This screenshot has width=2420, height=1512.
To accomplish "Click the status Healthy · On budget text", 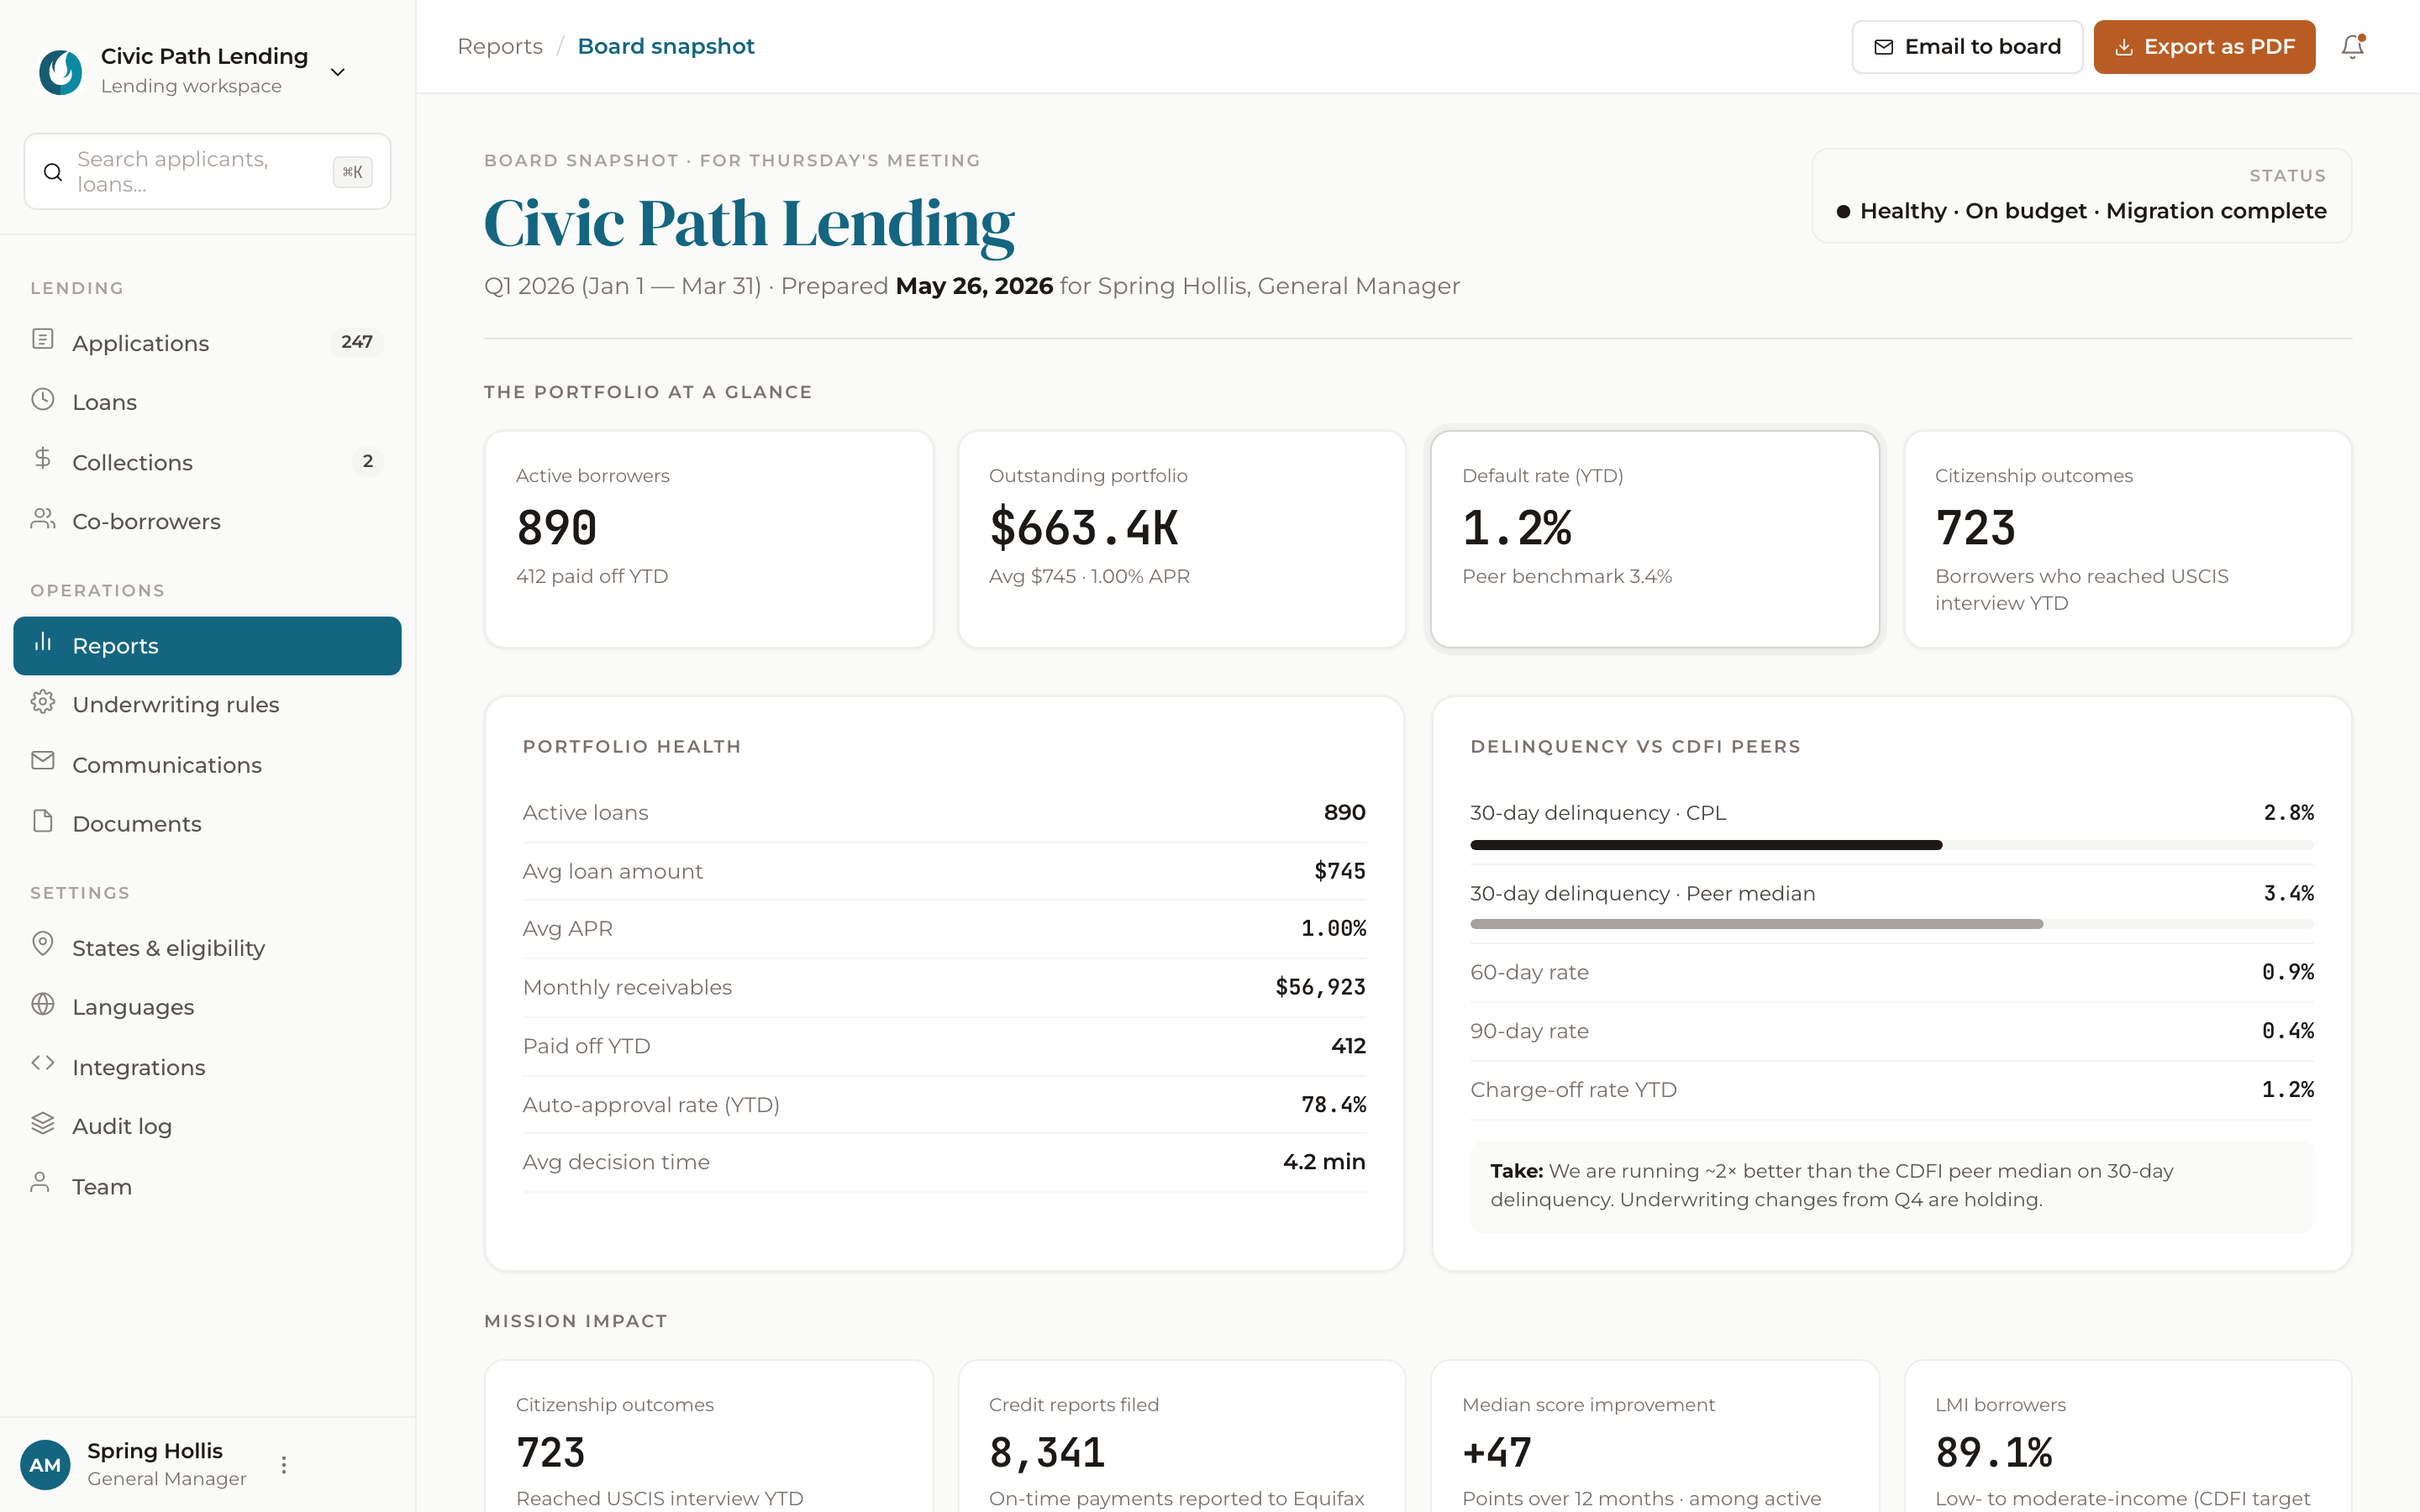I will (x=2093, y=211).
